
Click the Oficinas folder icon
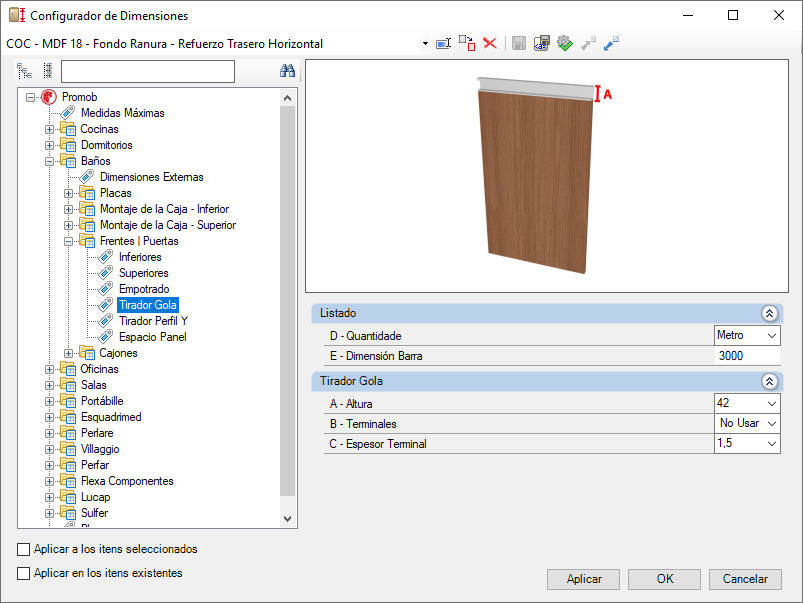68,369
